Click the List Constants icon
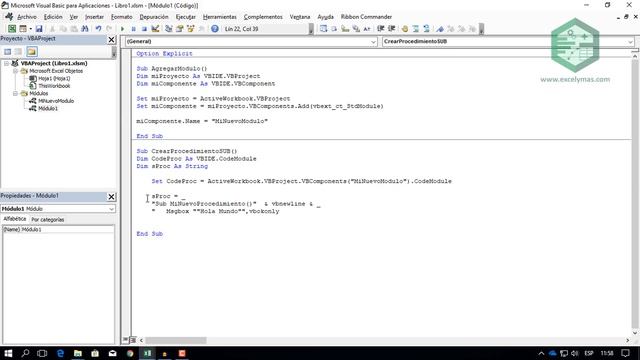 (x=334, y=29)
